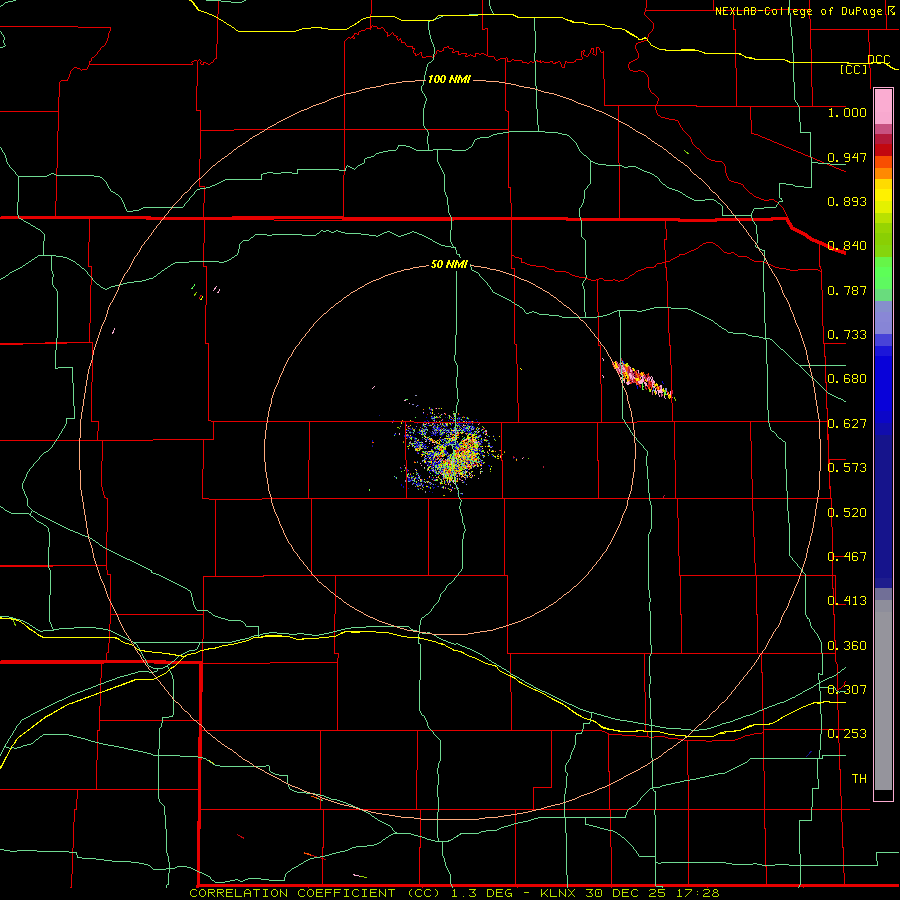Viewport: 900px width, 900px height.
Task: Pick the light pink top segment of color bar
Action: coord(883,107)
